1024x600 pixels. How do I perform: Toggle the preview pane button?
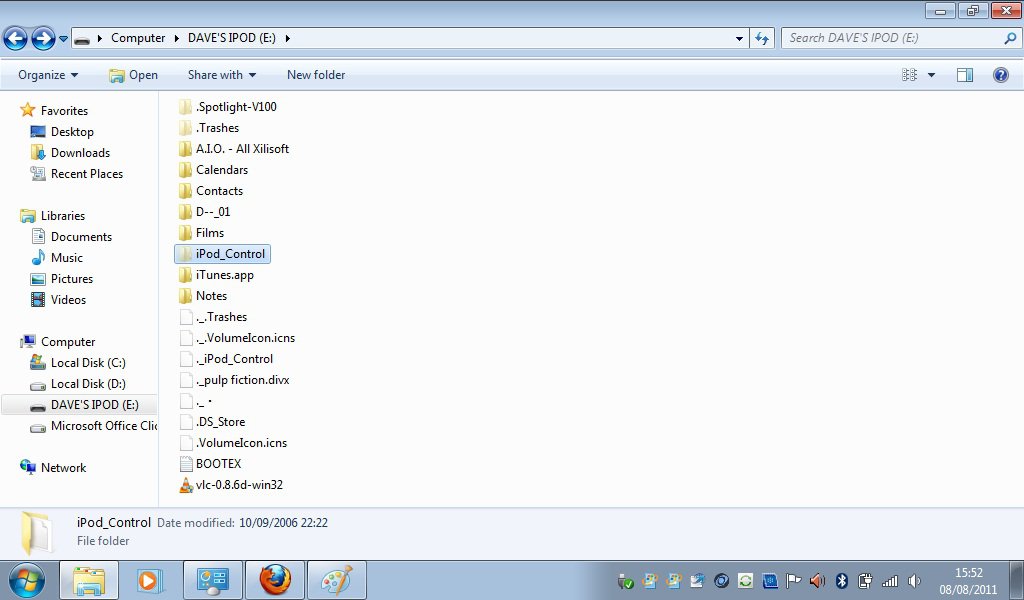[x=964, y=75]
